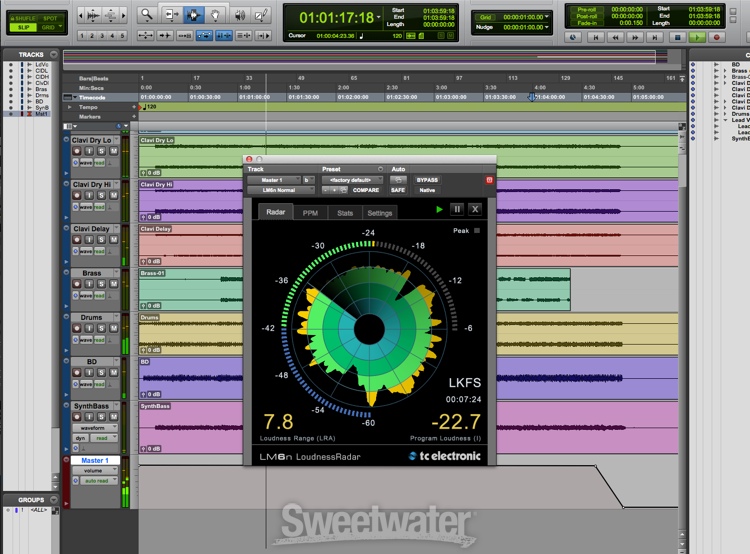Mute the Clavi Dry Hi track
This screenshot has height=554, width=750.
point(114,195)
